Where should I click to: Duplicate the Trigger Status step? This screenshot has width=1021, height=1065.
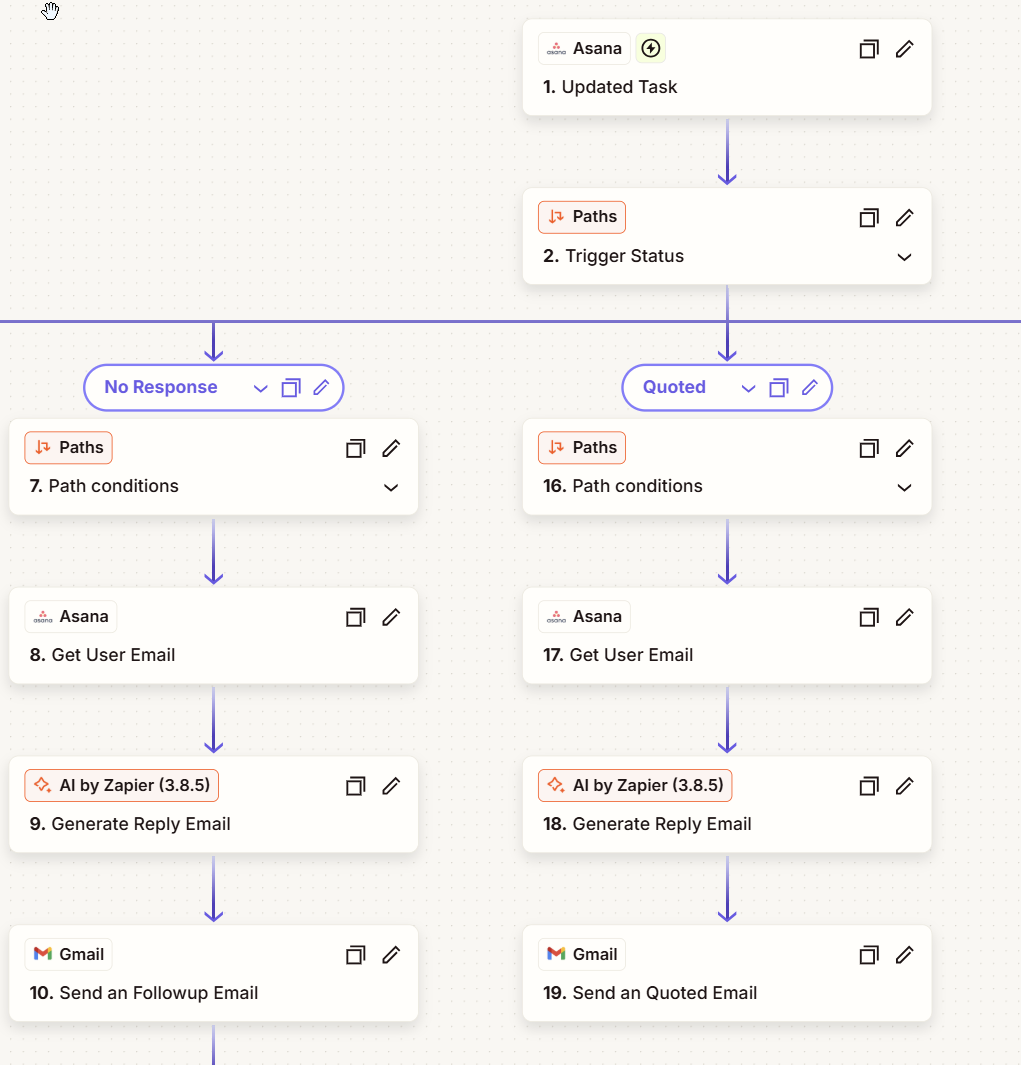coord(869,218)
